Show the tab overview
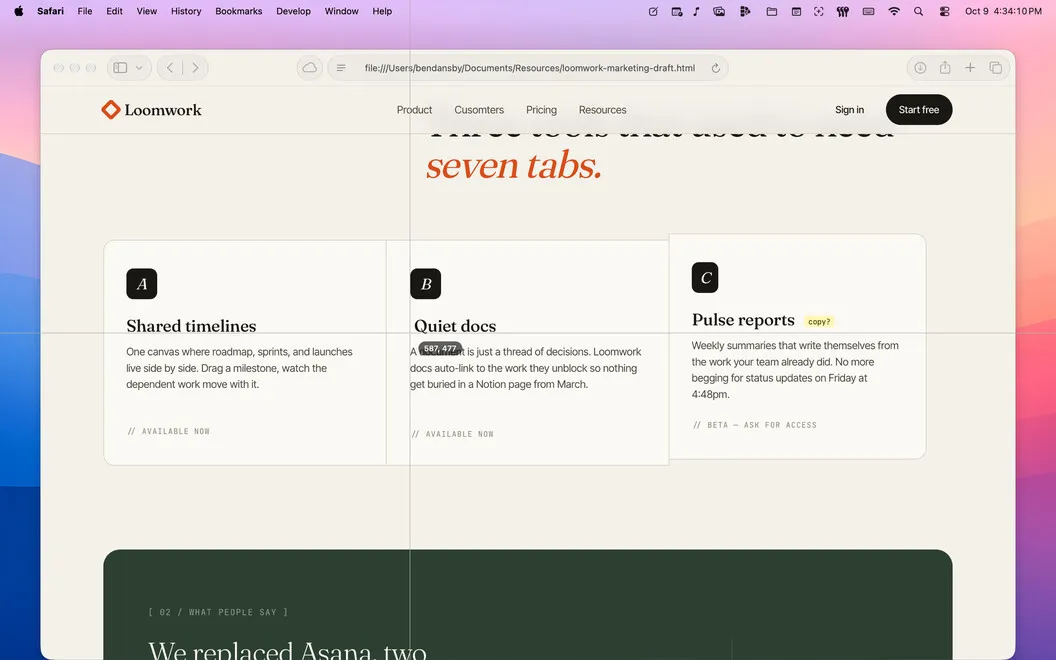1056x660 pixels. pyautogui.click(x=995, y=67)
